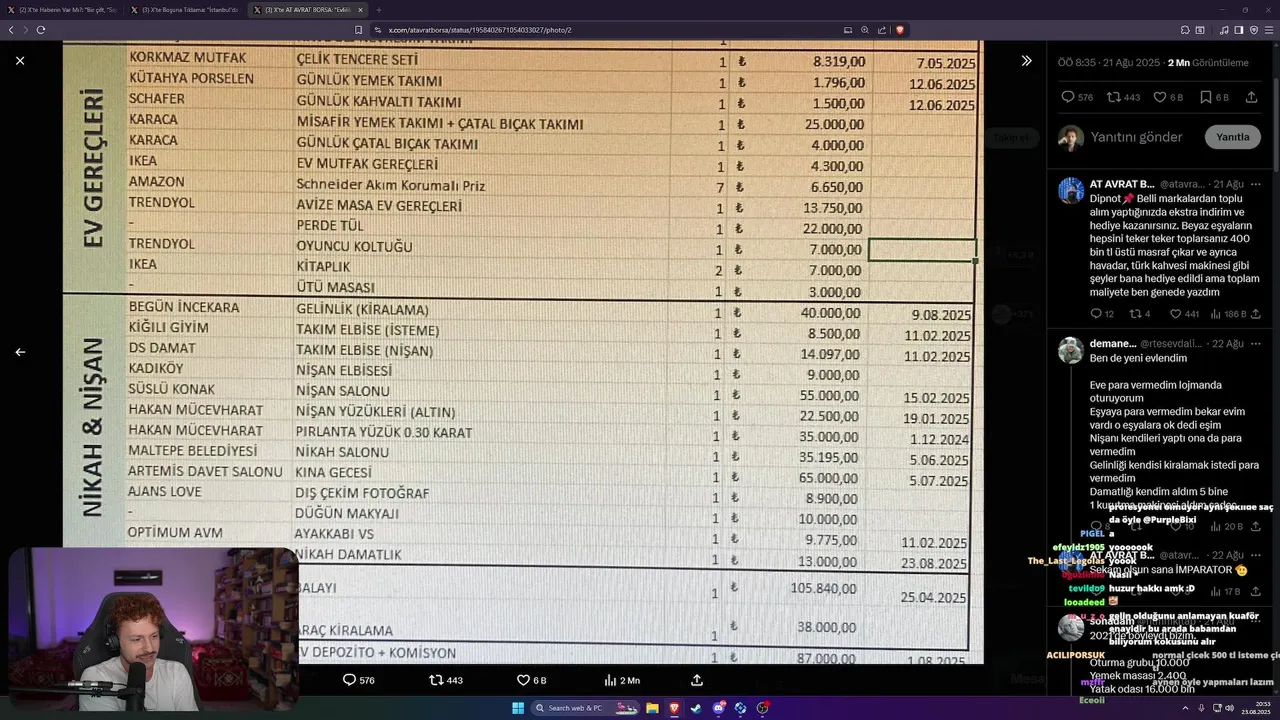1280x720 pixels.
Task: Bookmark this page in the toolbar
Action: click(358, 30)
